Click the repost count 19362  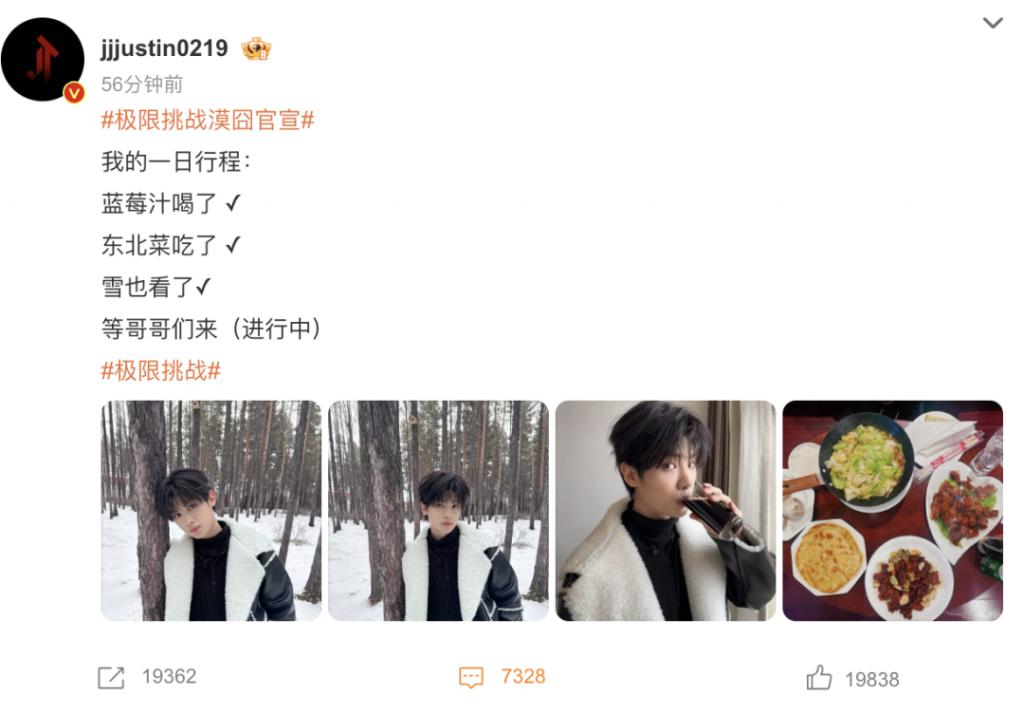point(169,677)
